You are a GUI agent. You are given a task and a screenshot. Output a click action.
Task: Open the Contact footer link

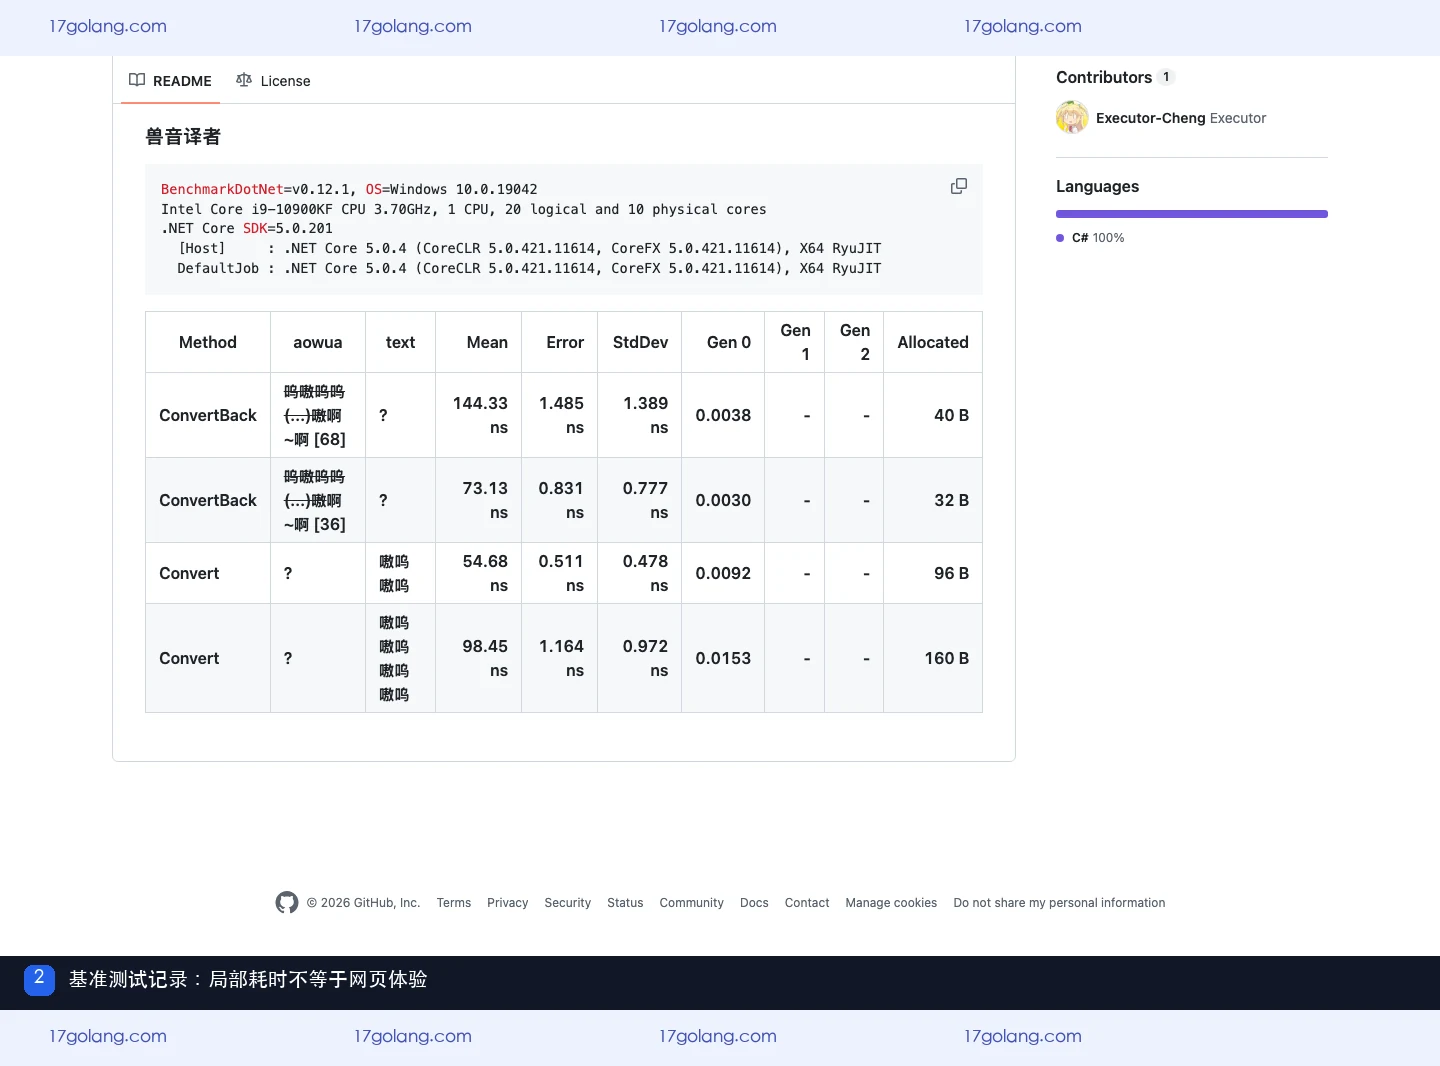[x=807, y=903]
